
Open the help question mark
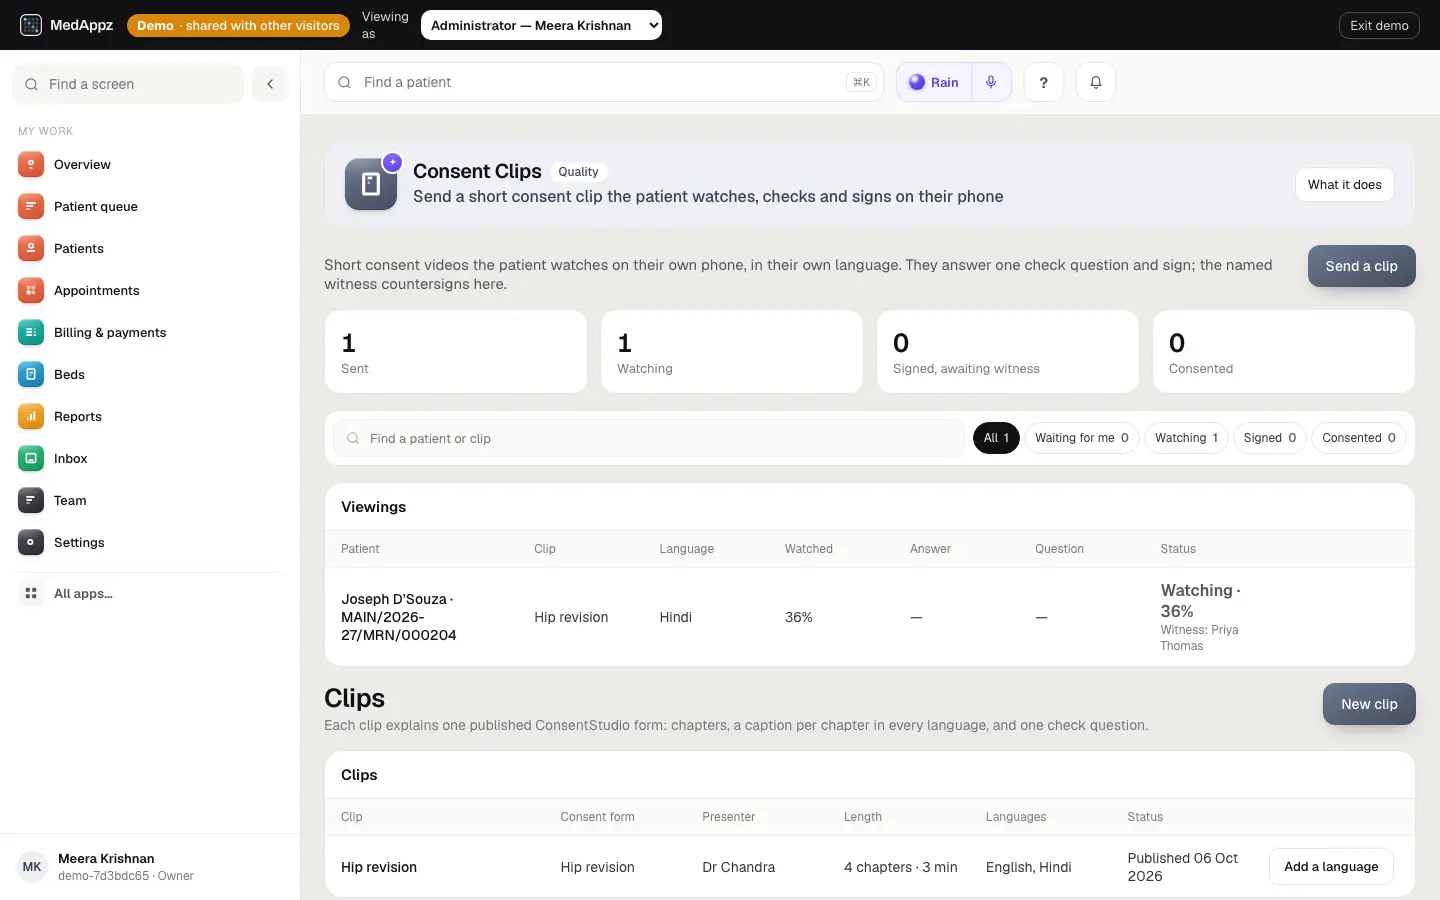(1044, 82)
